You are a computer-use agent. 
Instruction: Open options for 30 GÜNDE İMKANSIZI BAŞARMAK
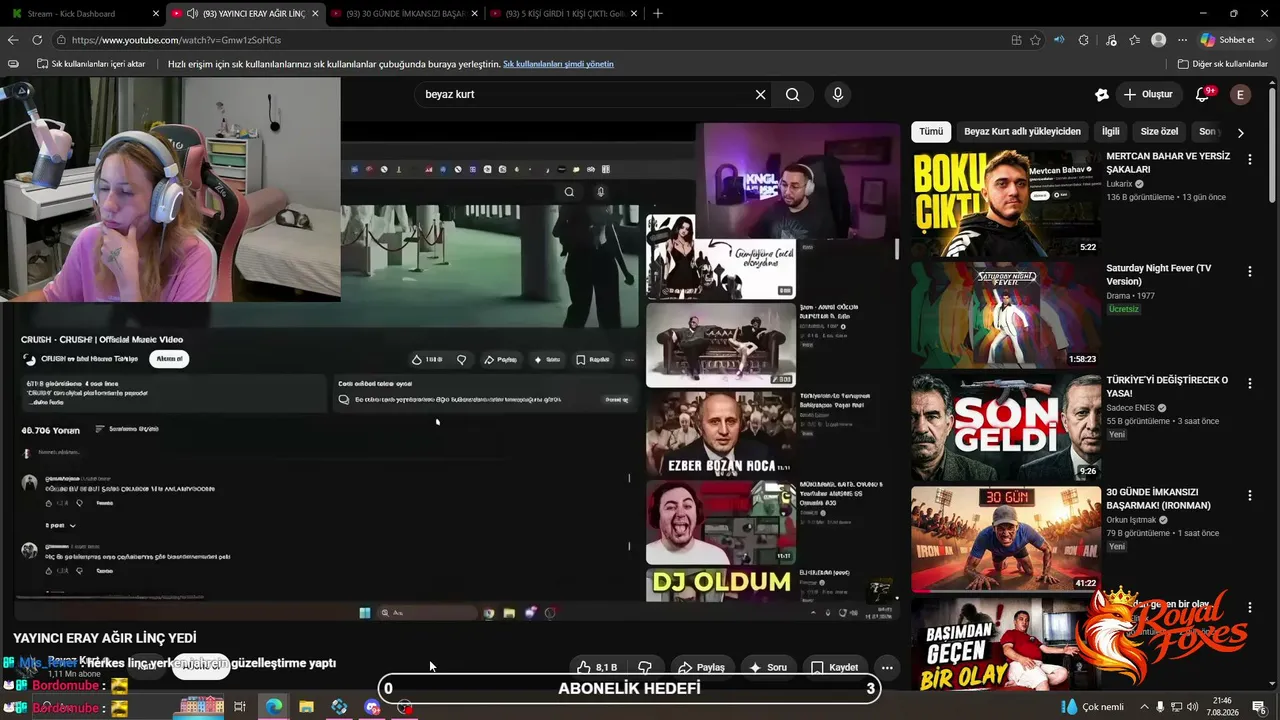coord(1249,495)
